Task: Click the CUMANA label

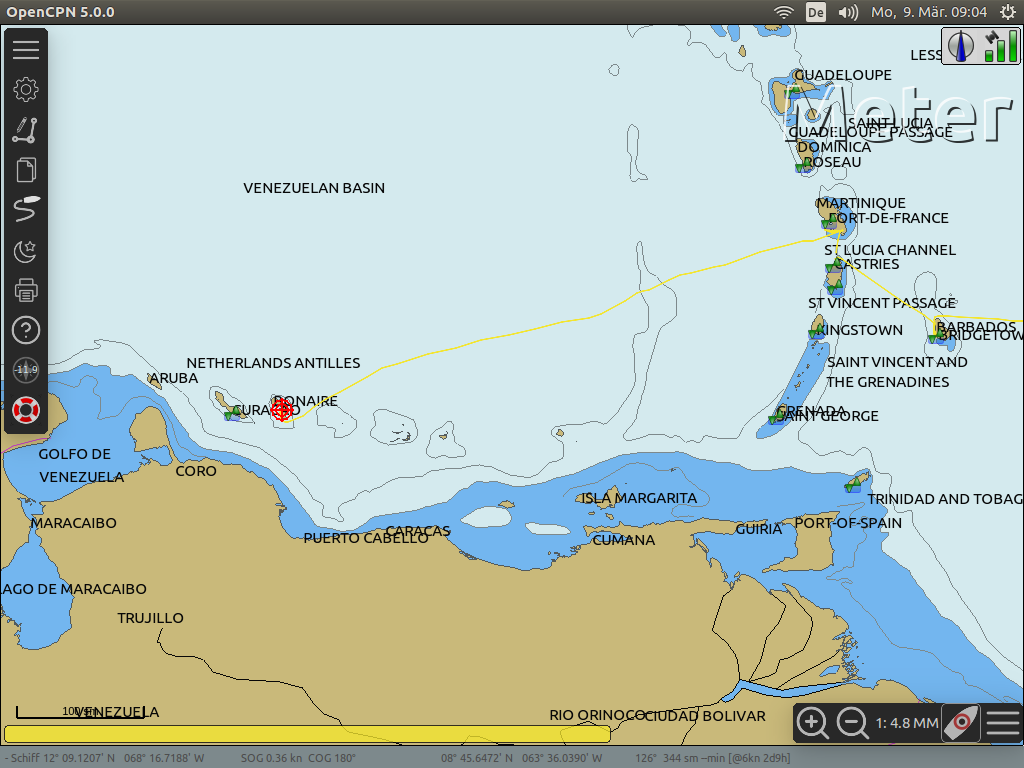Action: pos(624,540)
